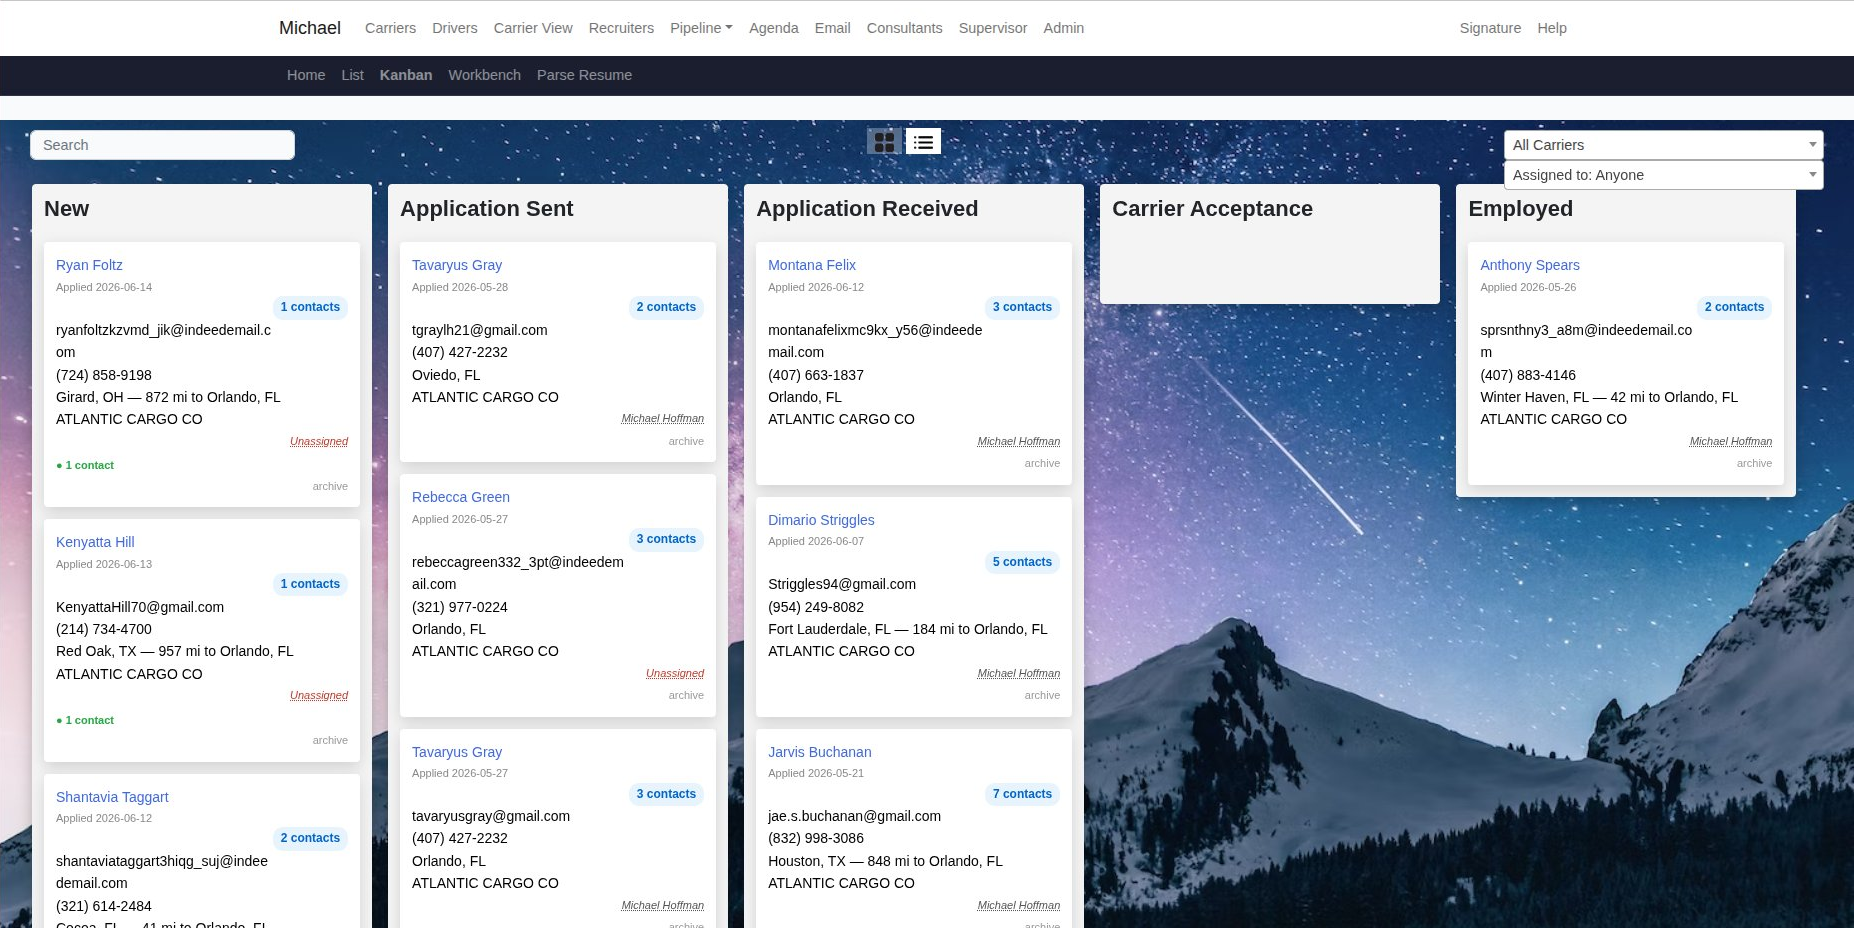Archive Anthony Spears's card
Viewport: 1854px width, 928px height.
click(x=1754, y=463)
